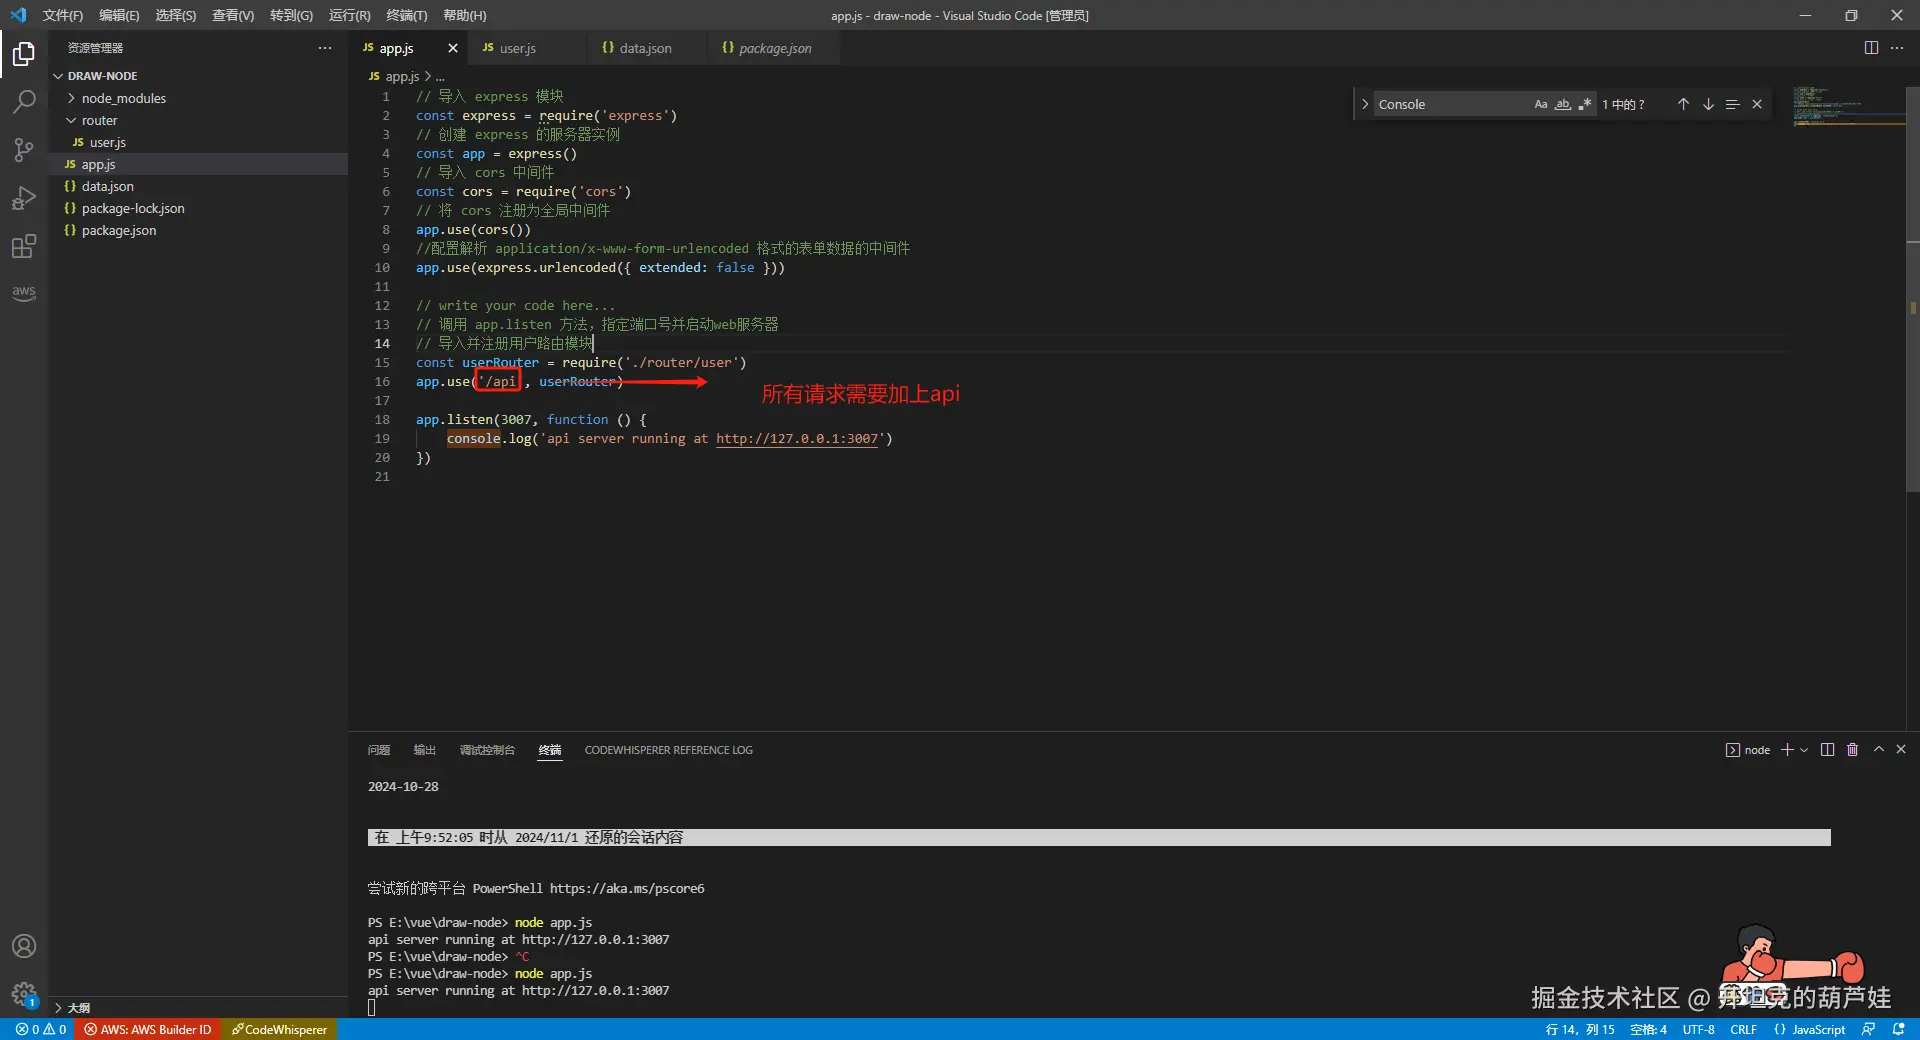Click CodeWhisperer status bar item
The width and height of the screenshot is (1920, 1040).
pyautogui.click(x=280, y=1029)
